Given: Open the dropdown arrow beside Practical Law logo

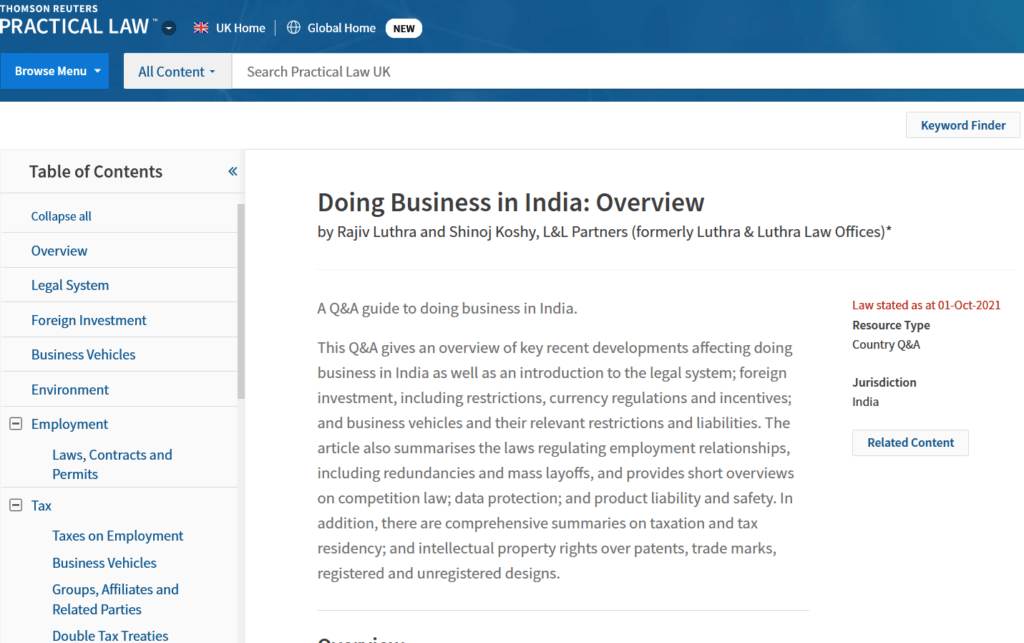Looking at the screenshot, I should point(169,28).
